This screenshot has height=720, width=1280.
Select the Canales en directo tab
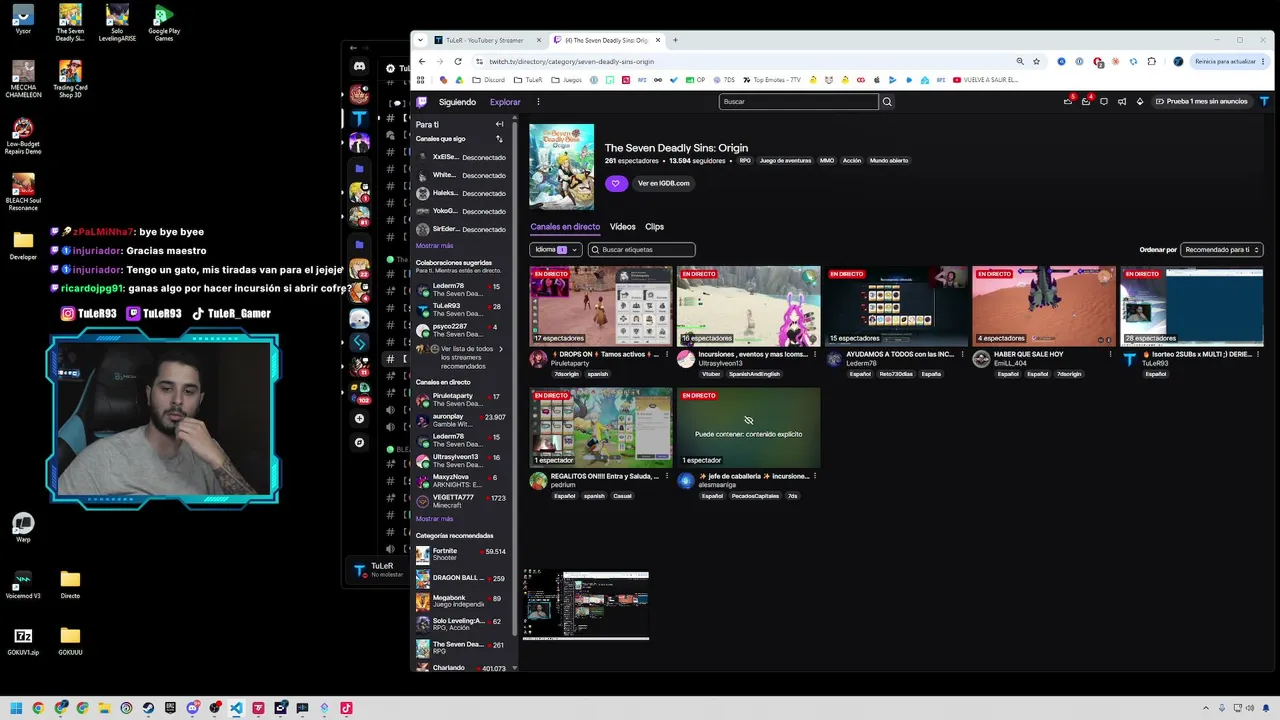click(565, 227)
